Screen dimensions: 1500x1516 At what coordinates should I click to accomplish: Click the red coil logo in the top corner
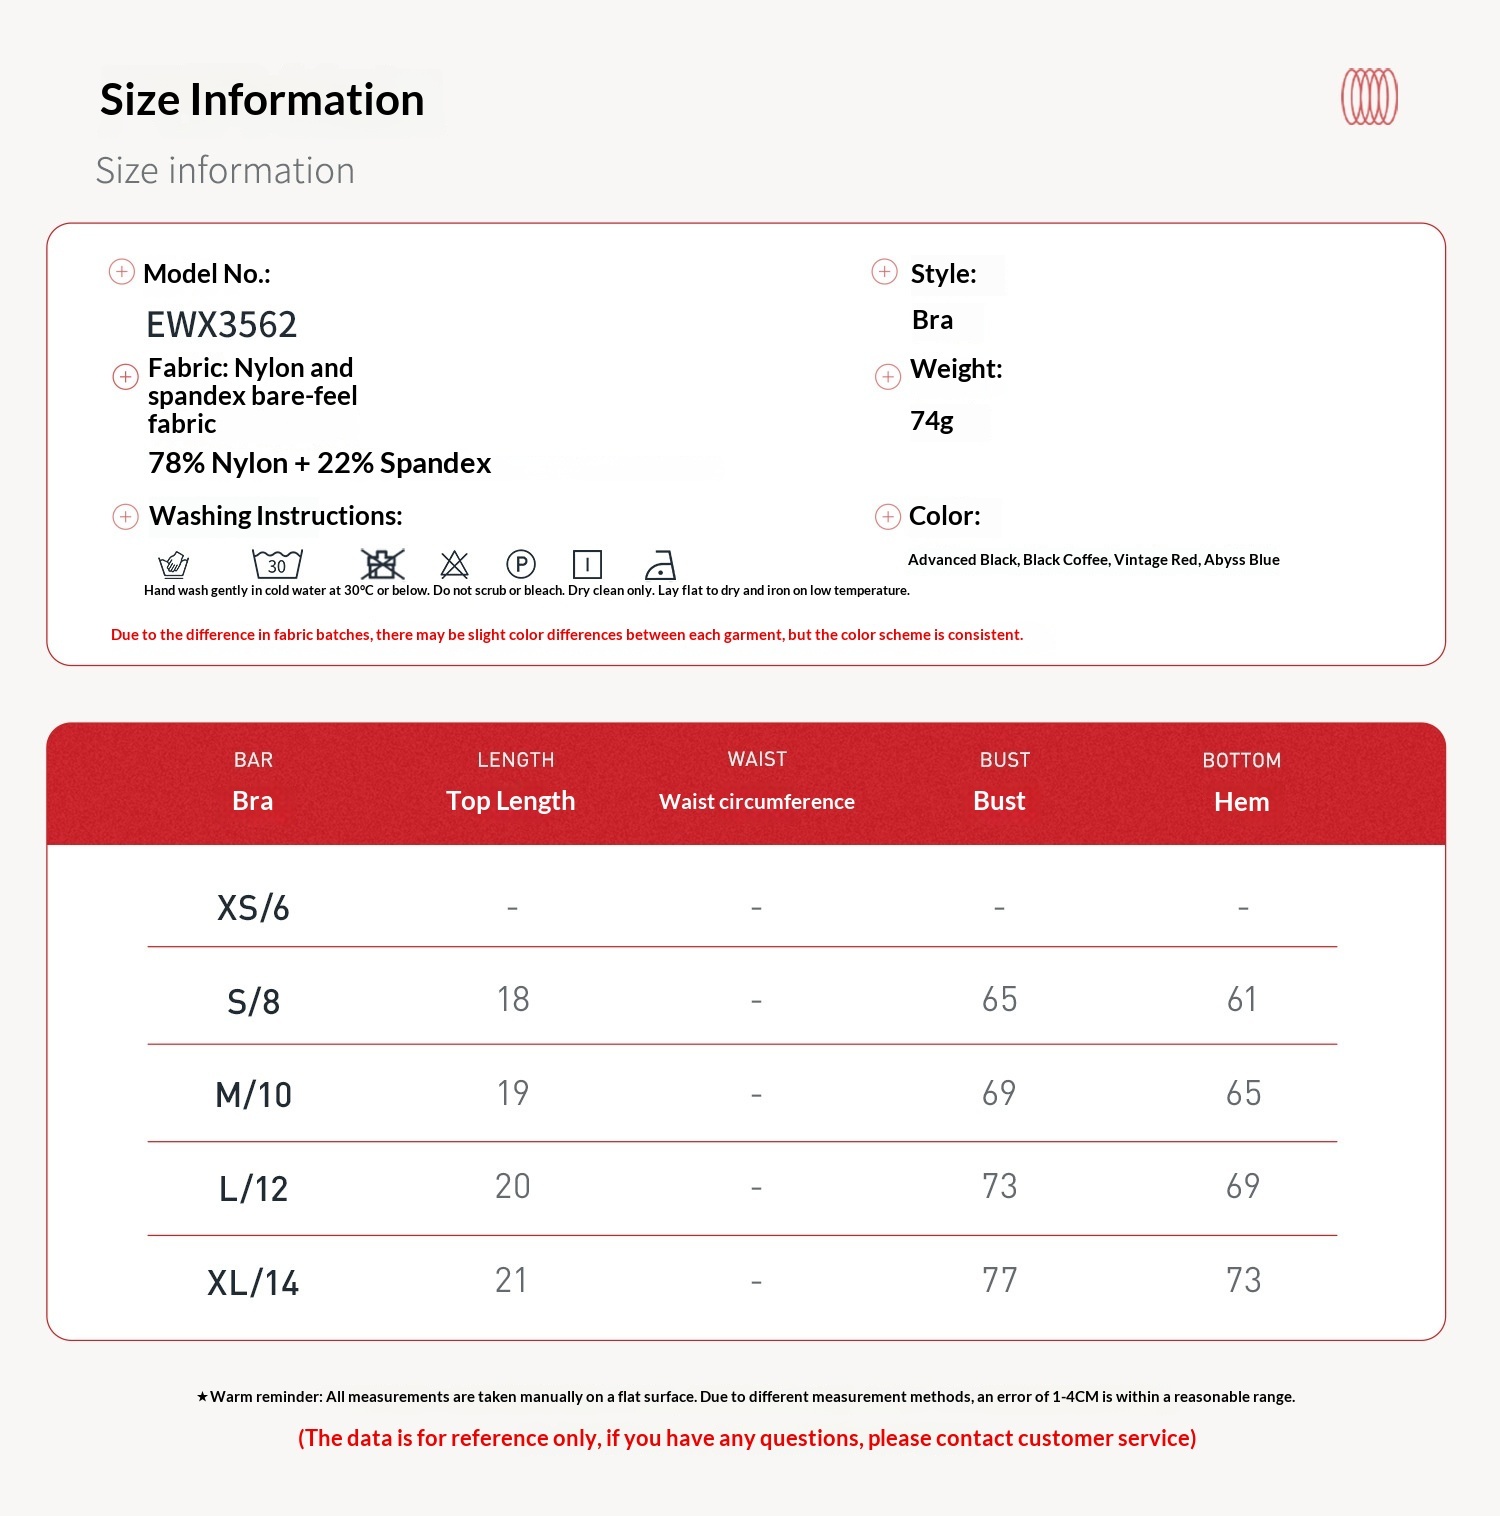point(1369,97)
